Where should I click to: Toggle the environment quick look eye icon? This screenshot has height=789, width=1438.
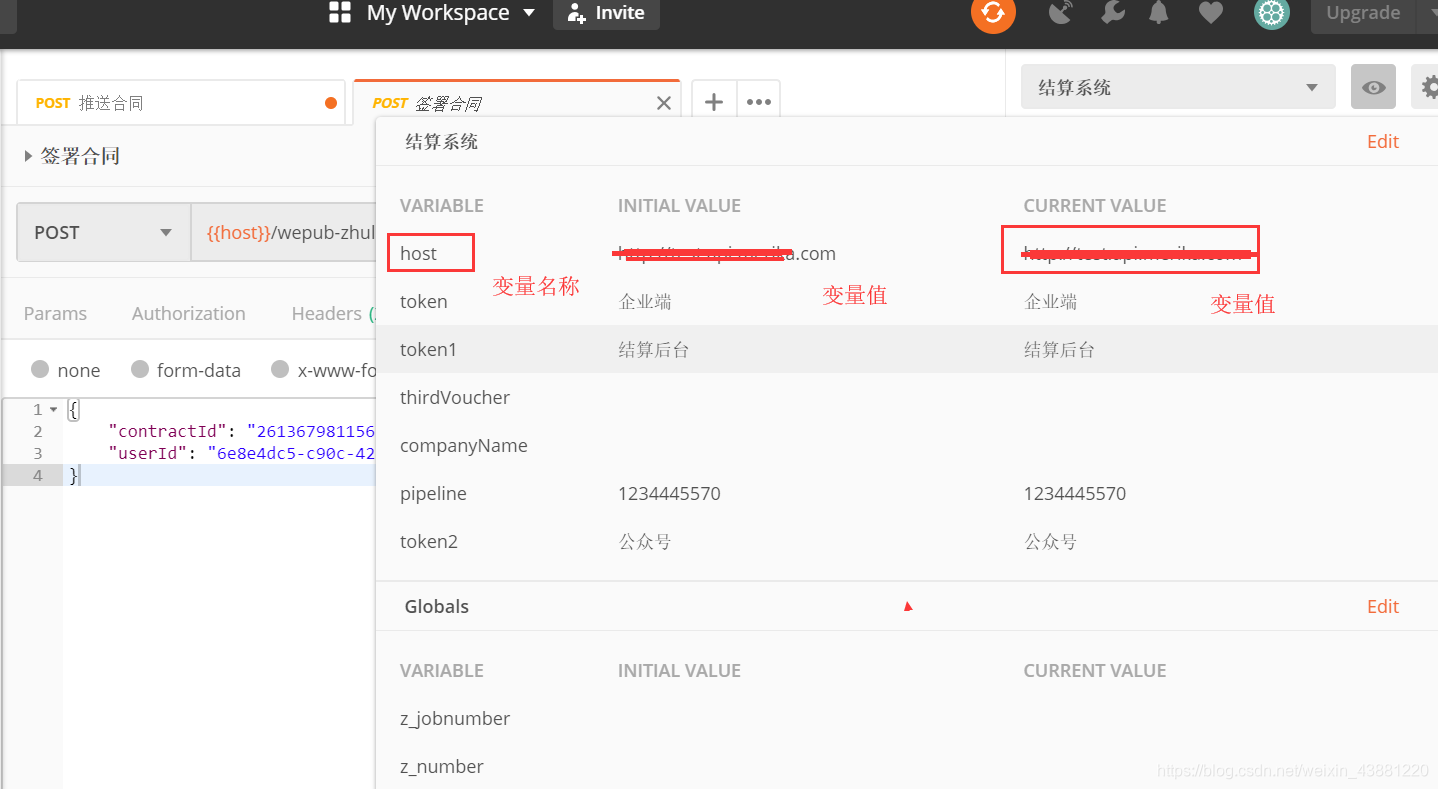click(x=1373, y=87)
